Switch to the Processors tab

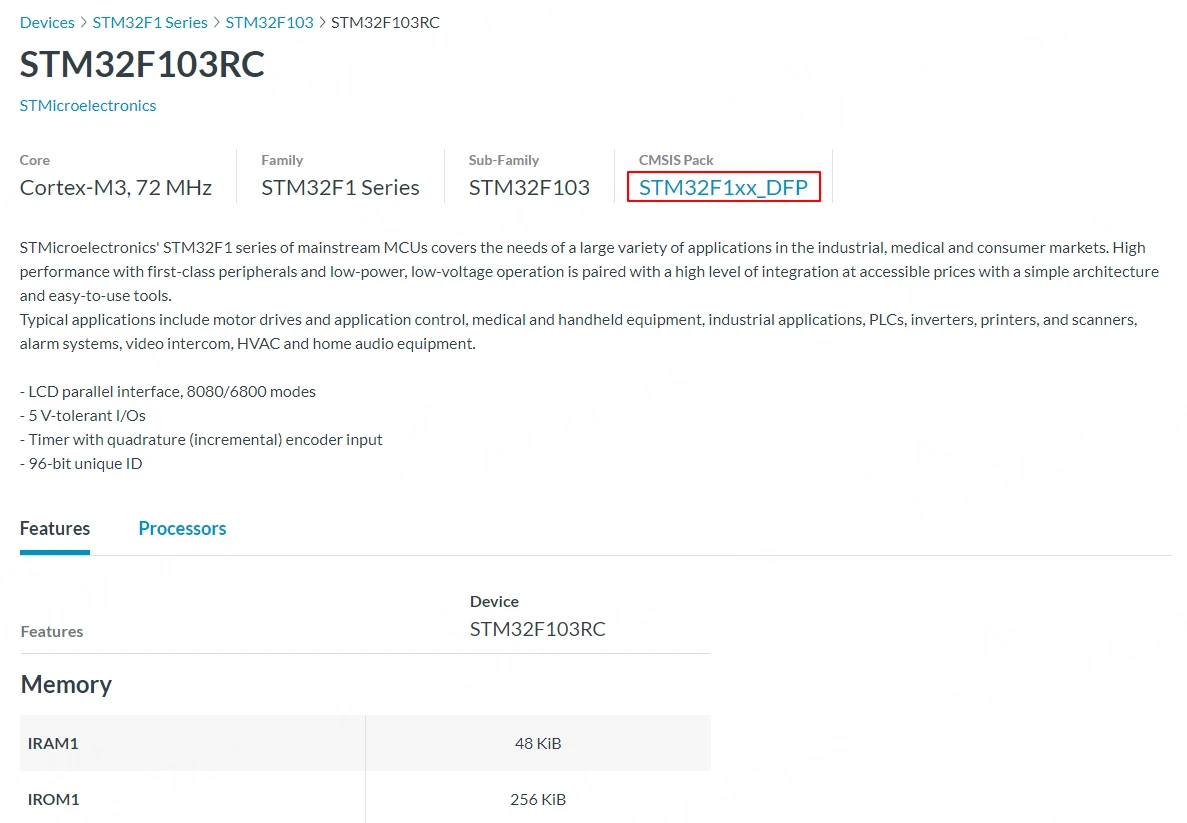(x=182, y=528)
